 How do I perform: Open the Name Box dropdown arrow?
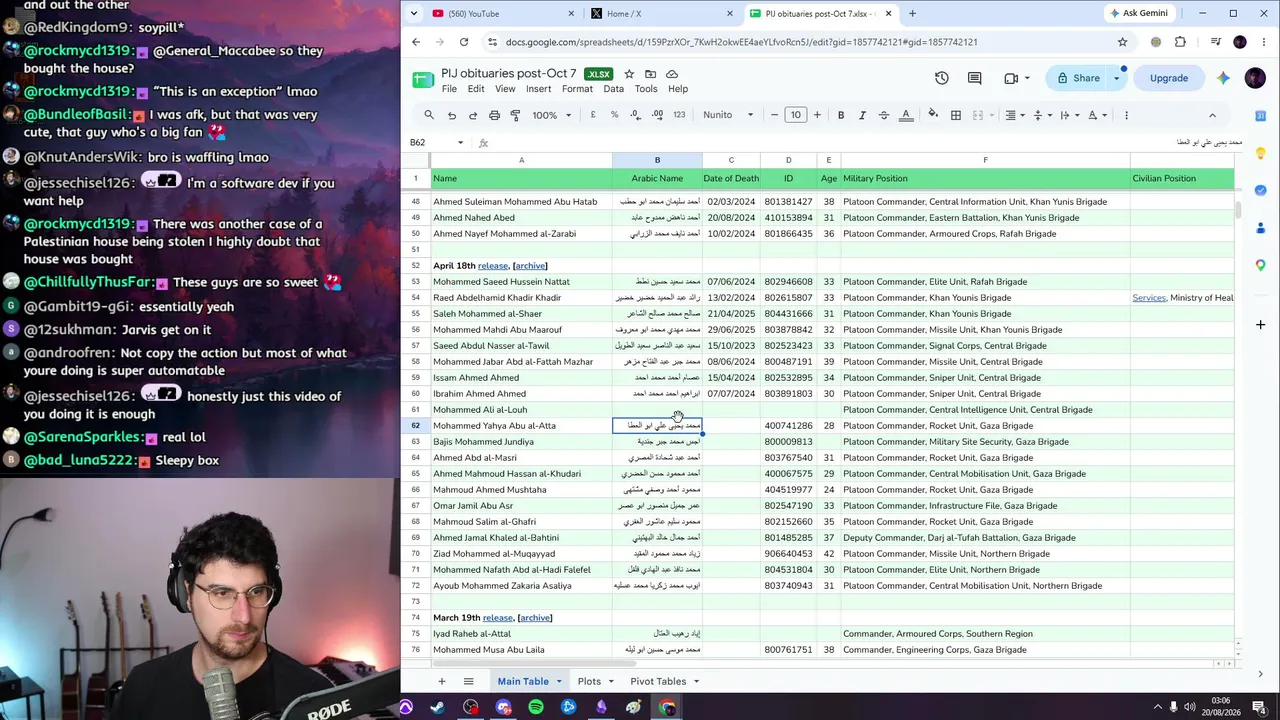(x=460, y=143)
